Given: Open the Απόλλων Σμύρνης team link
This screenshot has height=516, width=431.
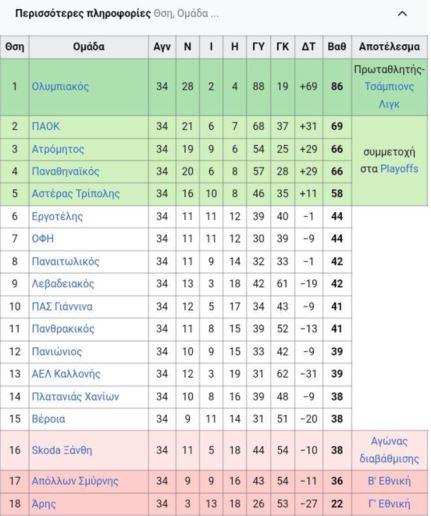Looking at the screenshot, I should 75,481.
